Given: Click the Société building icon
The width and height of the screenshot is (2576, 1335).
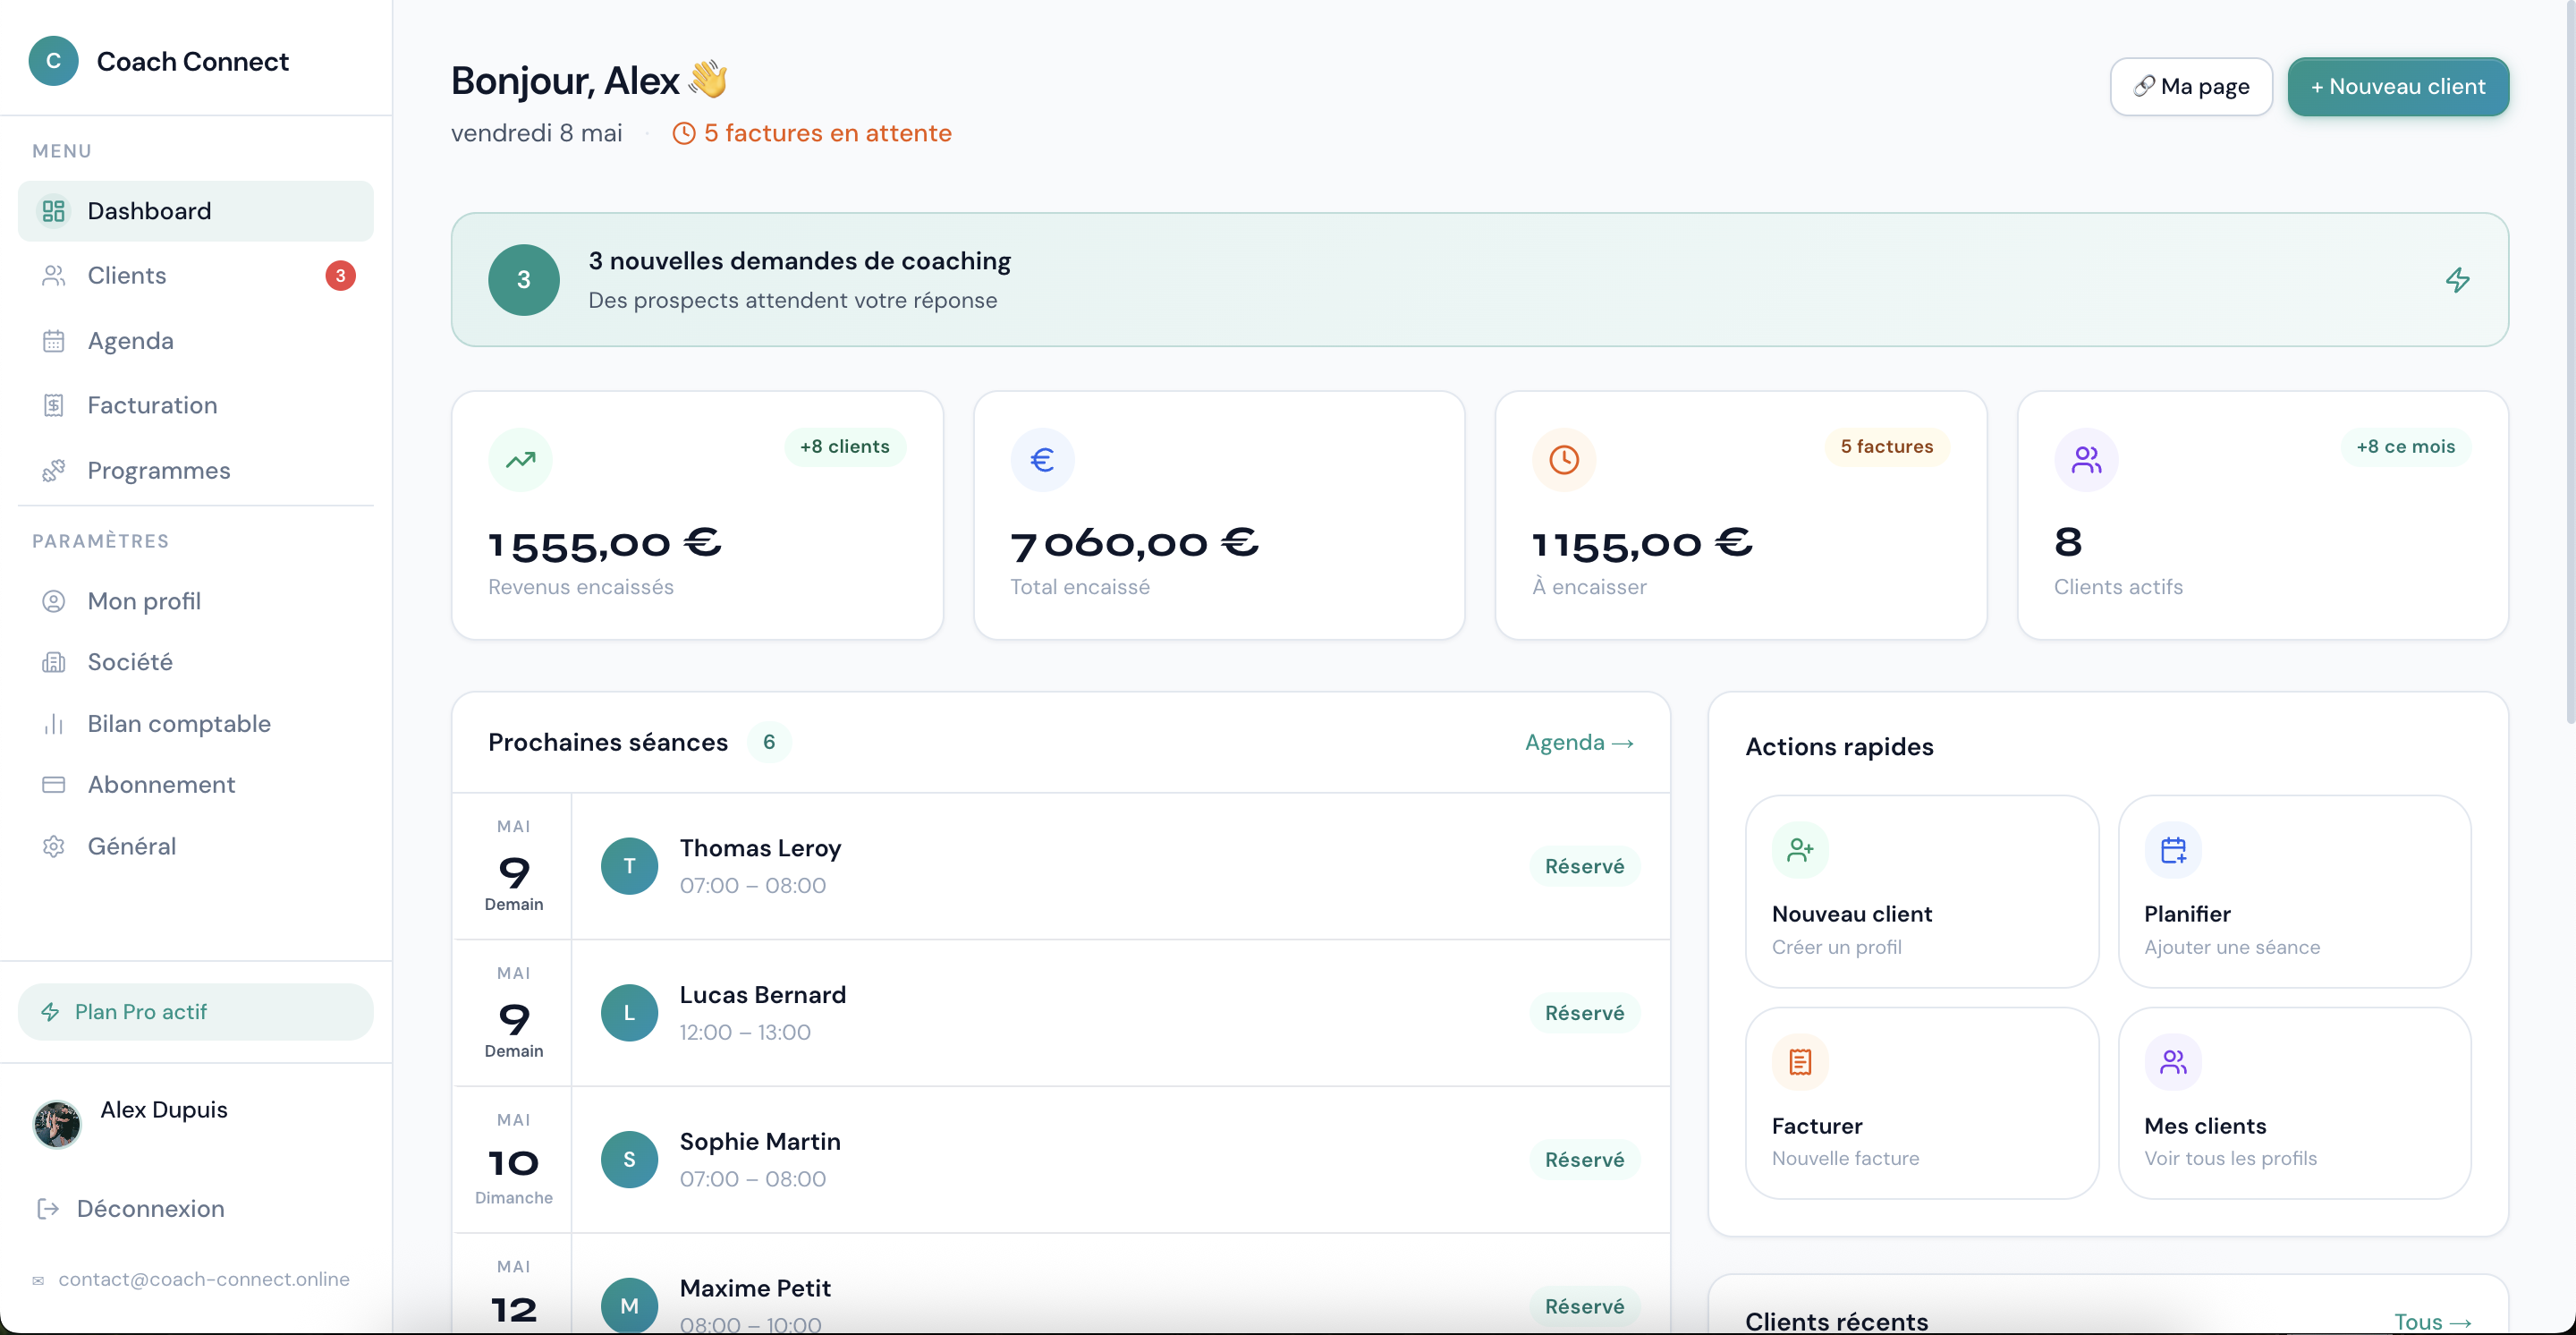Looking at the screenshot, I should 54,662.
